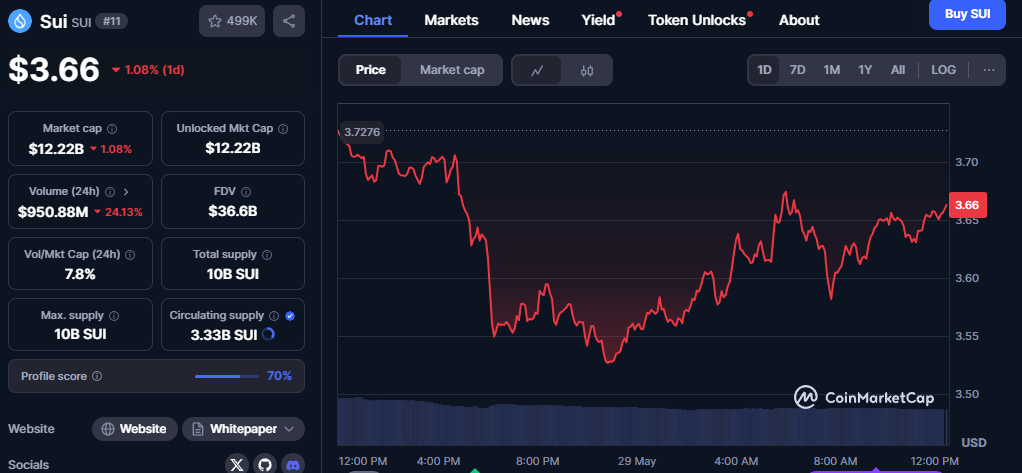
Task: Toggle LOG scale on chart
Action: [943, 70]
